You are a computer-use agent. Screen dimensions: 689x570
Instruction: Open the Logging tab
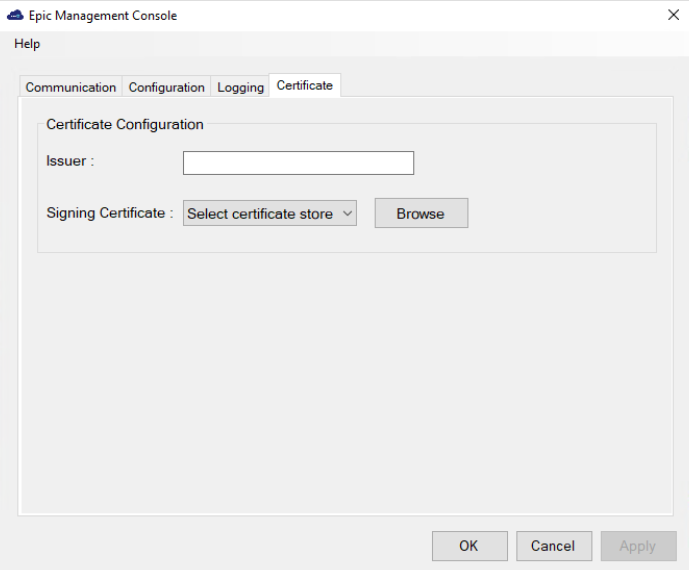(x=240, y=87)
